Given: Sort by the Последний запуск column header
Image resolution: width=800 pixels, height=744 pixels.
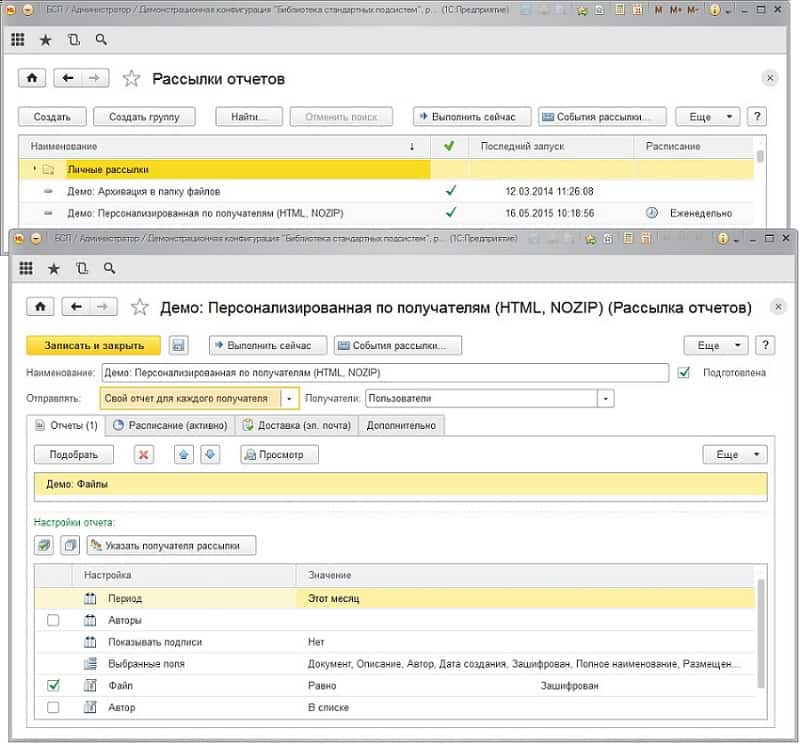Looking at the screenshot, I should click(x=552, y=146).
